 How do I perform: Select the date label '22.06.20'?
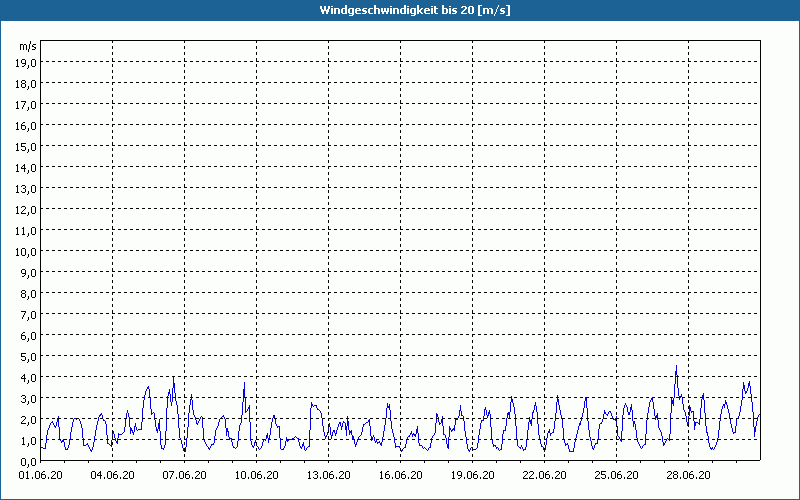point(544,475)
